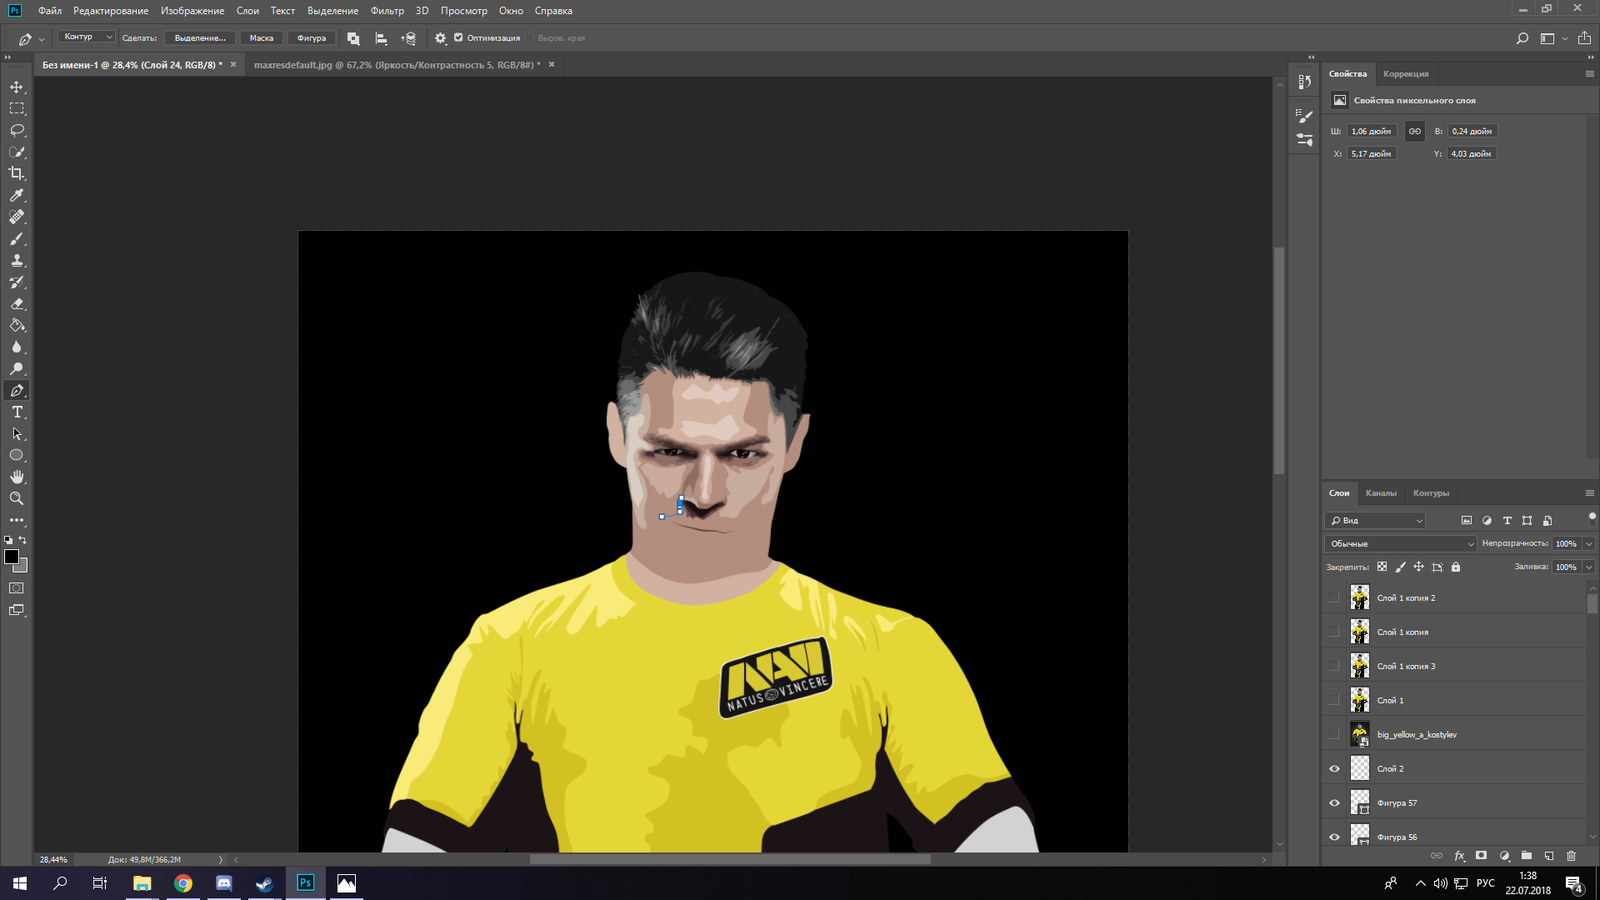Viewport: 1600px width, 900px height.
Task: Show layer Слой 1 копия
Action: (1334, 632)
